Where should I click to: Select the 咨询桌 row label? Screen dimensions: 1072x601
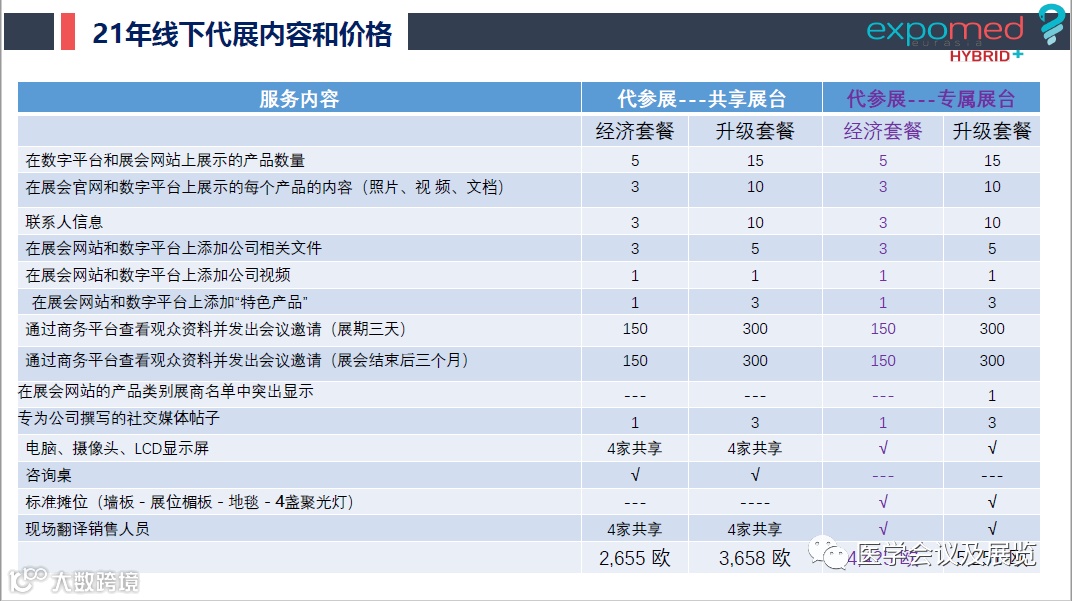click(x=48, y=475)
